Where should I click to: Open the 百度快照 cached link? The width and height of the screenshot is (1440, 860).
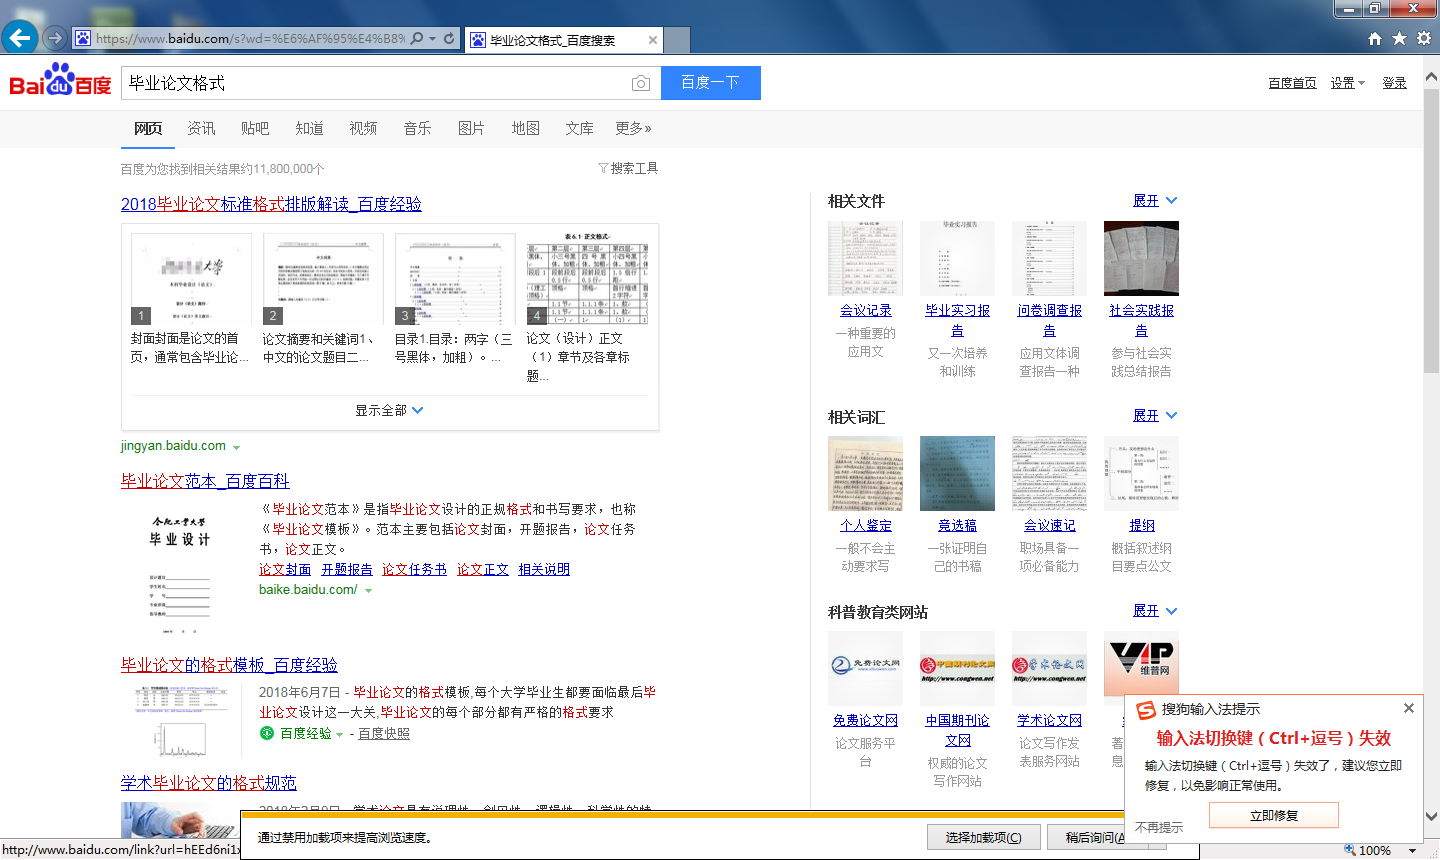(384, 733)
